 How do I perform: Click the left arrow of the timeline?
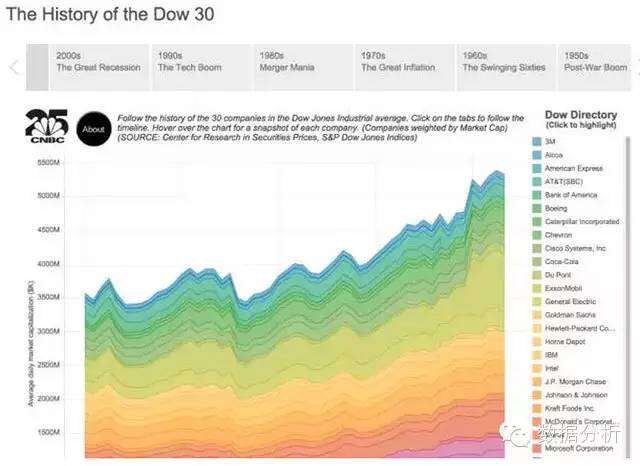pyautogui.click(x=13, y=68)
